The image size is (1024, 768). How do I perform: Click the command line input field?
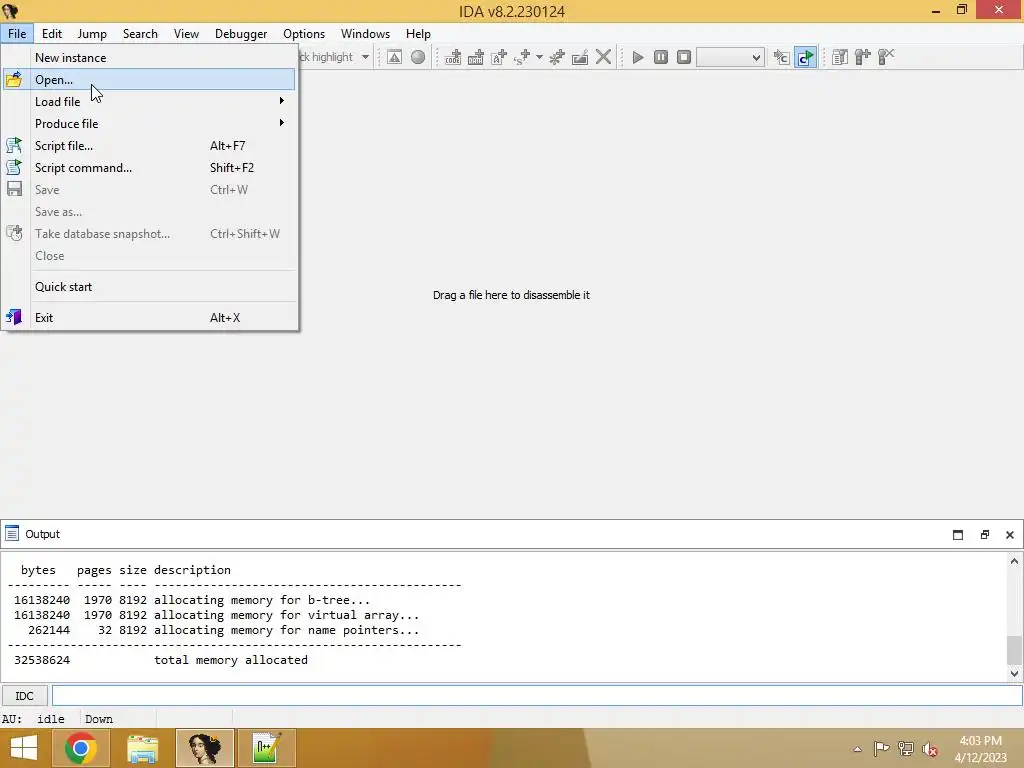[x=537, y=696]
